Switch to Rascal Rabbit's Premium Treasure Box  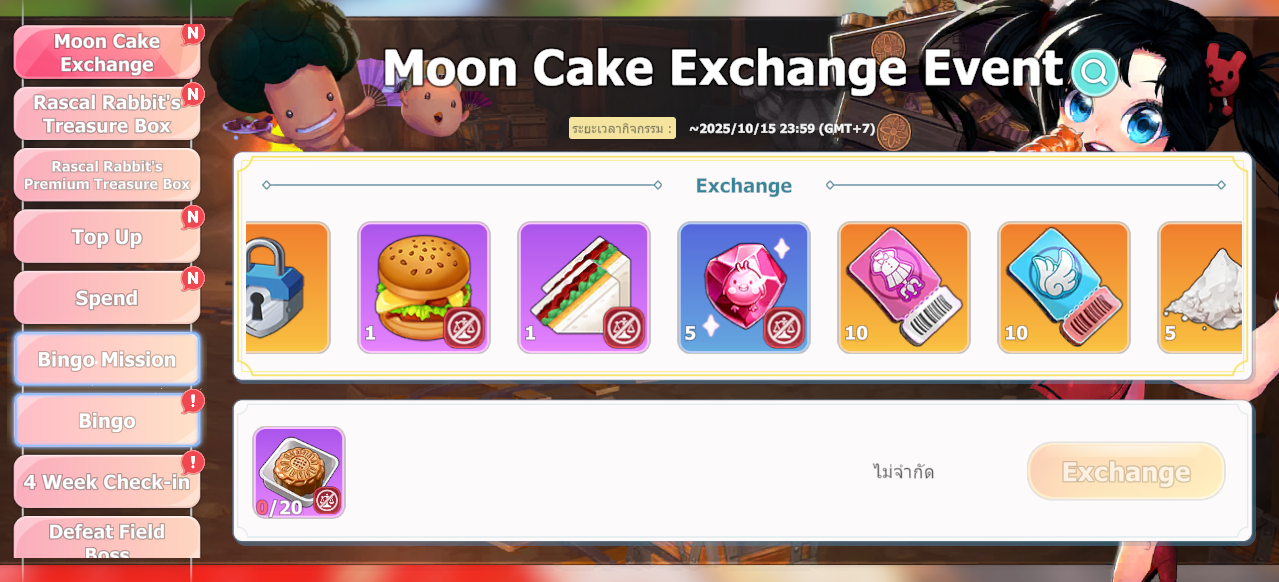click(x=107, y=175)
